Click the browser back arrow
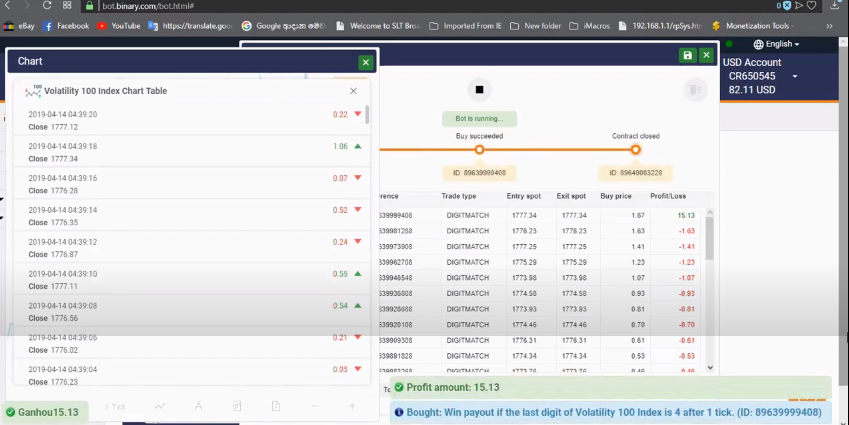Image resolution: width=849 pixels, height=425 pixels. 8,5
